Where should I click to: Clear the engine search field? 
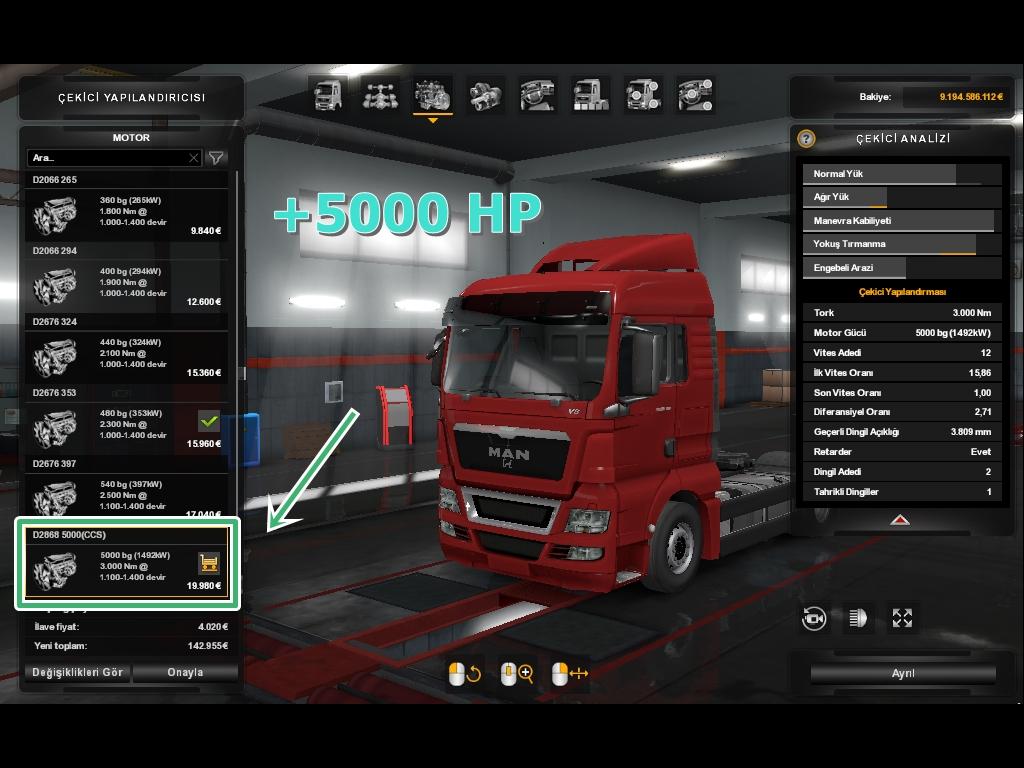click(193, 157)
